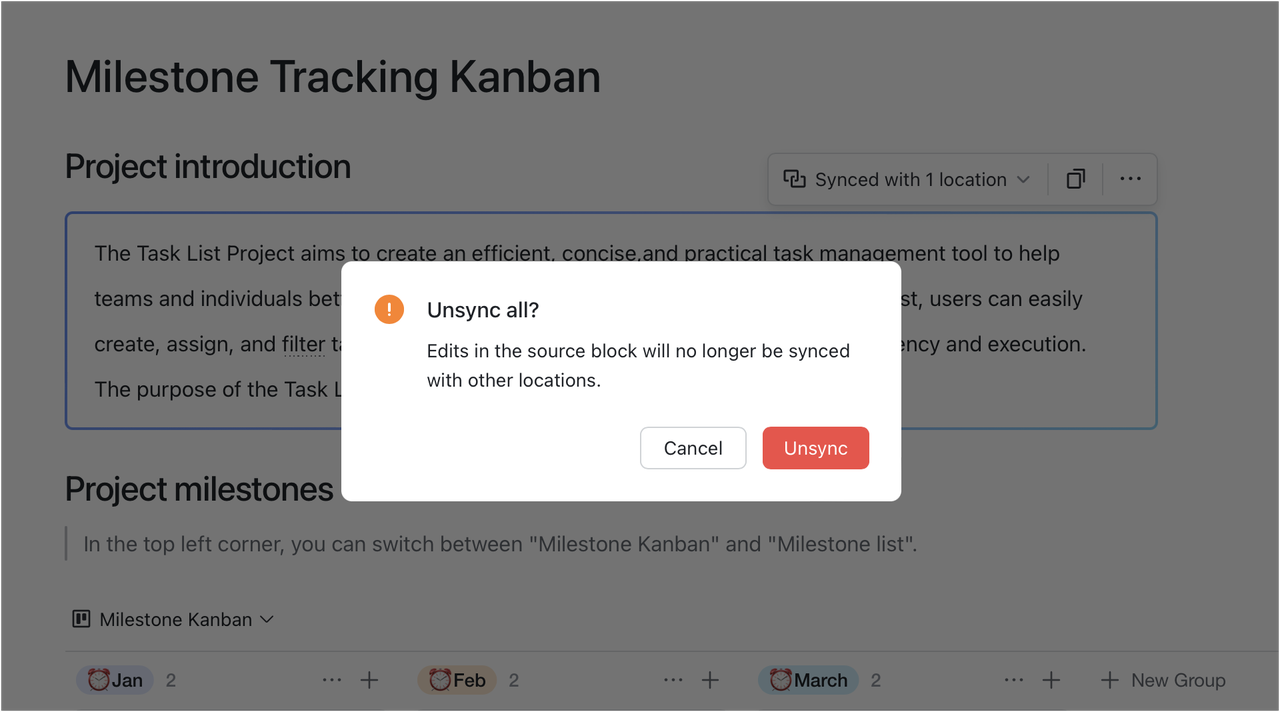Image resolution: width=1280 pixels, height=712 pixels.
Task: Add a card to the Jan group
Action: click(x=369, y=680)
